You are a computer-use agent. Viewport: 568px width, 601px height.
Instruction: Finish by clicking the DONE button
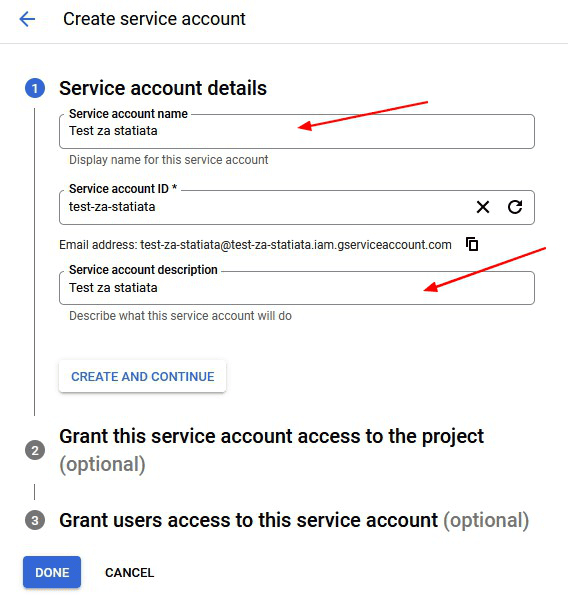(52, 572)
